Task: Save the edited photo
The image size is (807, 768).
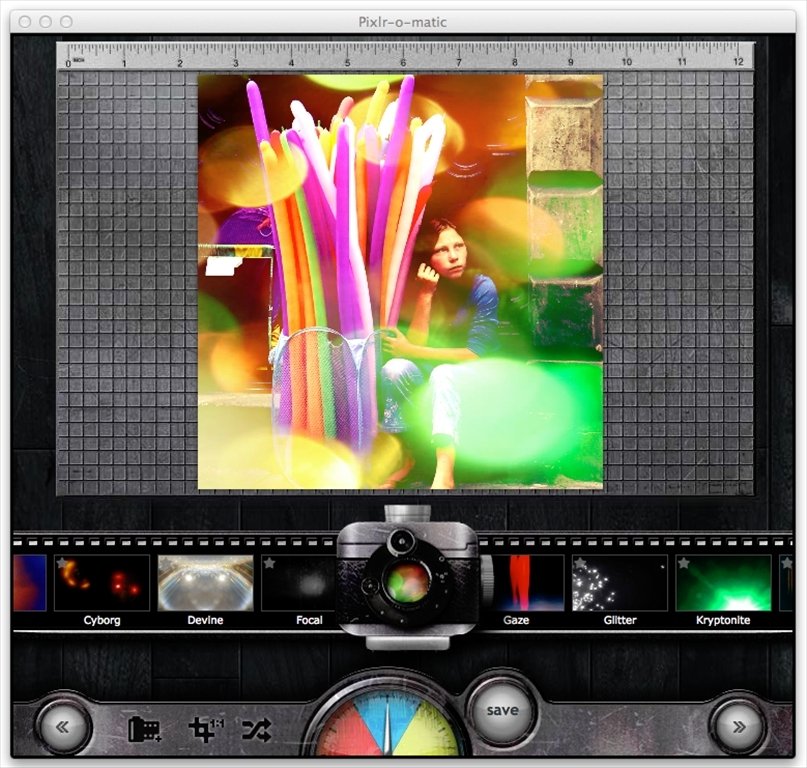Action: tap(502, 710)
